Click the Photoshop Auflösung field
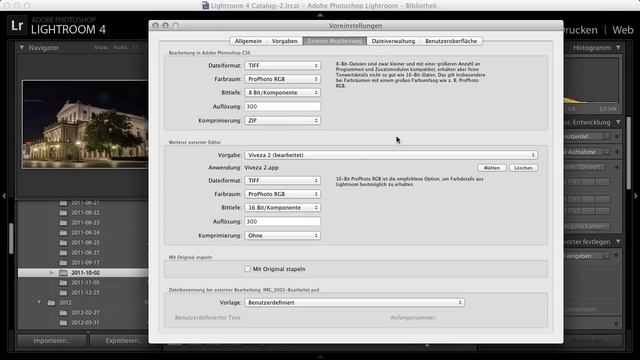 (x=282, y=107)
